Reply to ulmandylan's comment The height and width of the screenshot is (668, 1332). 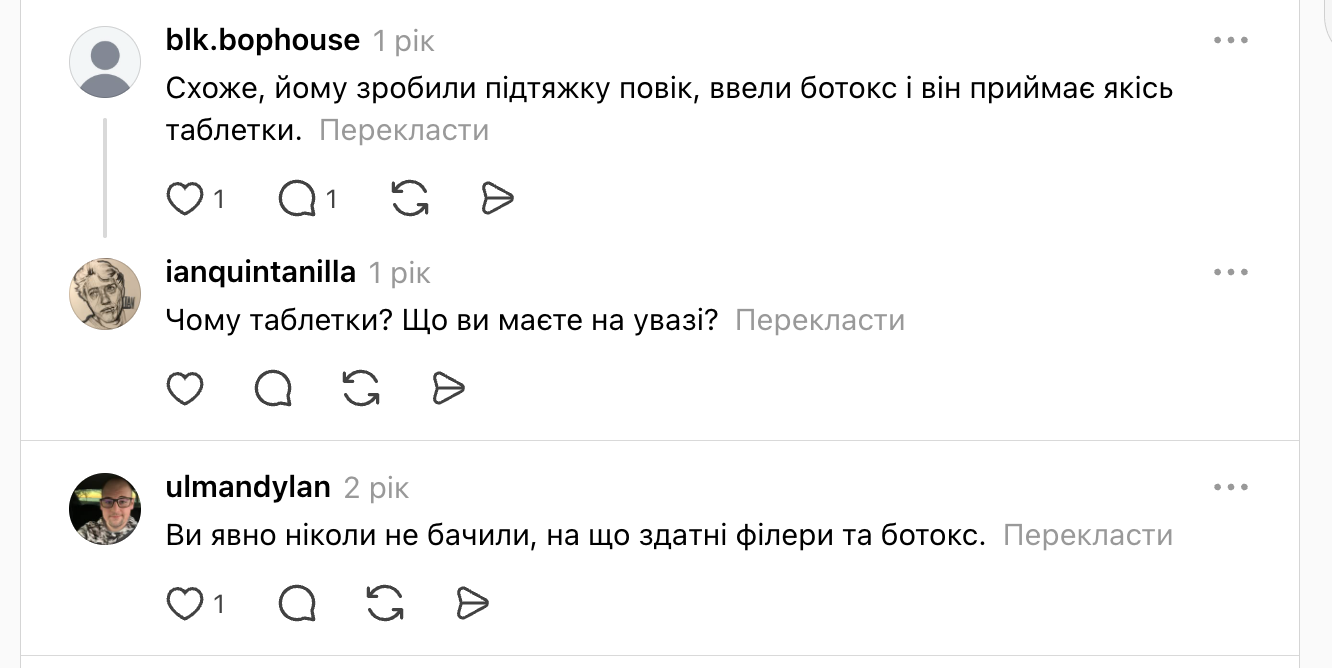click(298, 603)
